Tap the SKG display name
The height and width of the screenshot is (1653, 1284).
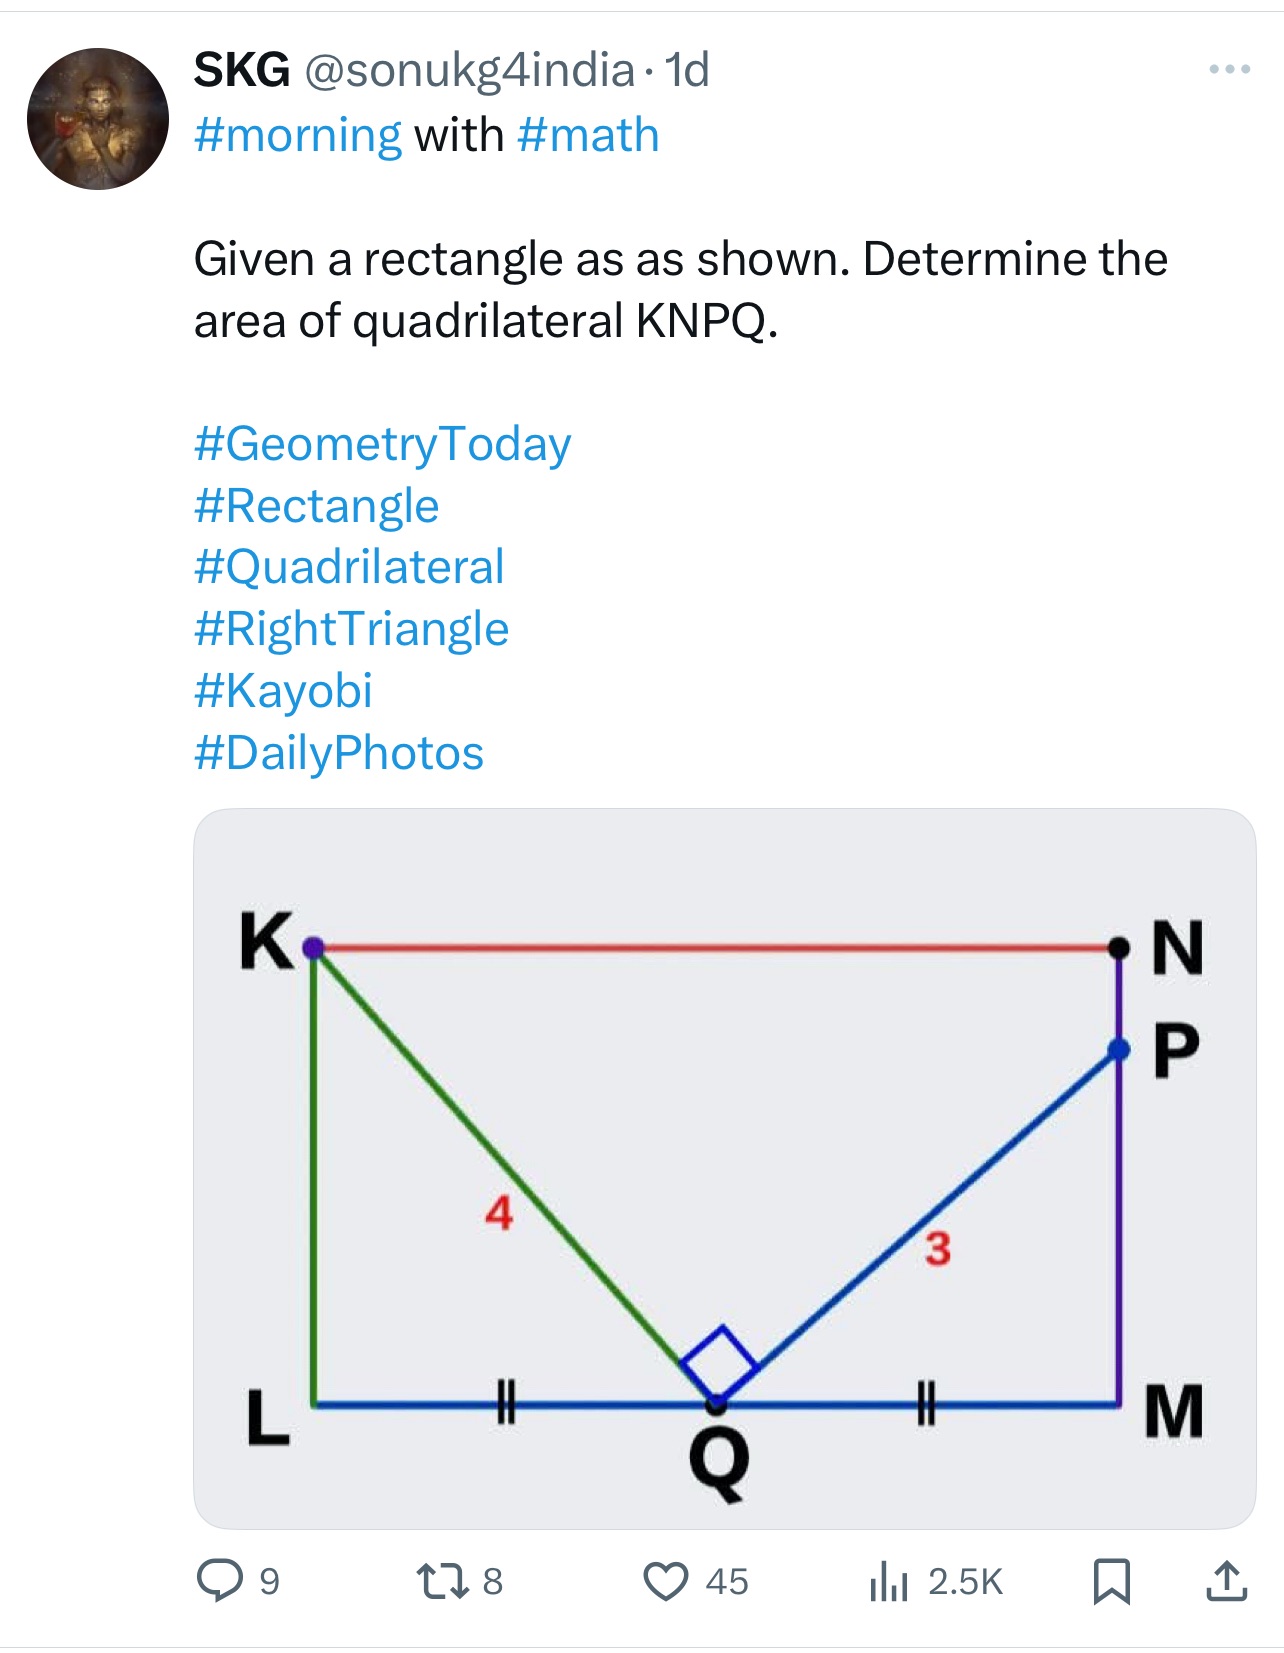click(242, 70)
